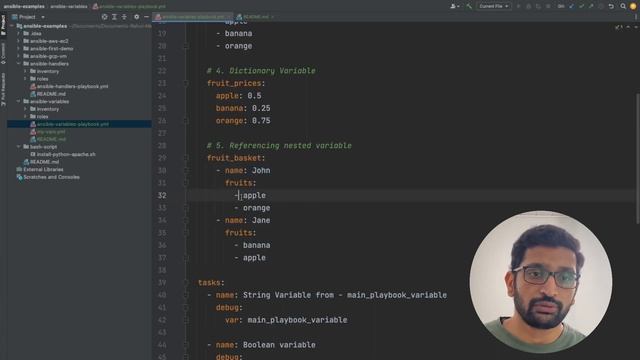
Task: Expand inventory folder under ansible-handlers
Action: tap(25, 71)
